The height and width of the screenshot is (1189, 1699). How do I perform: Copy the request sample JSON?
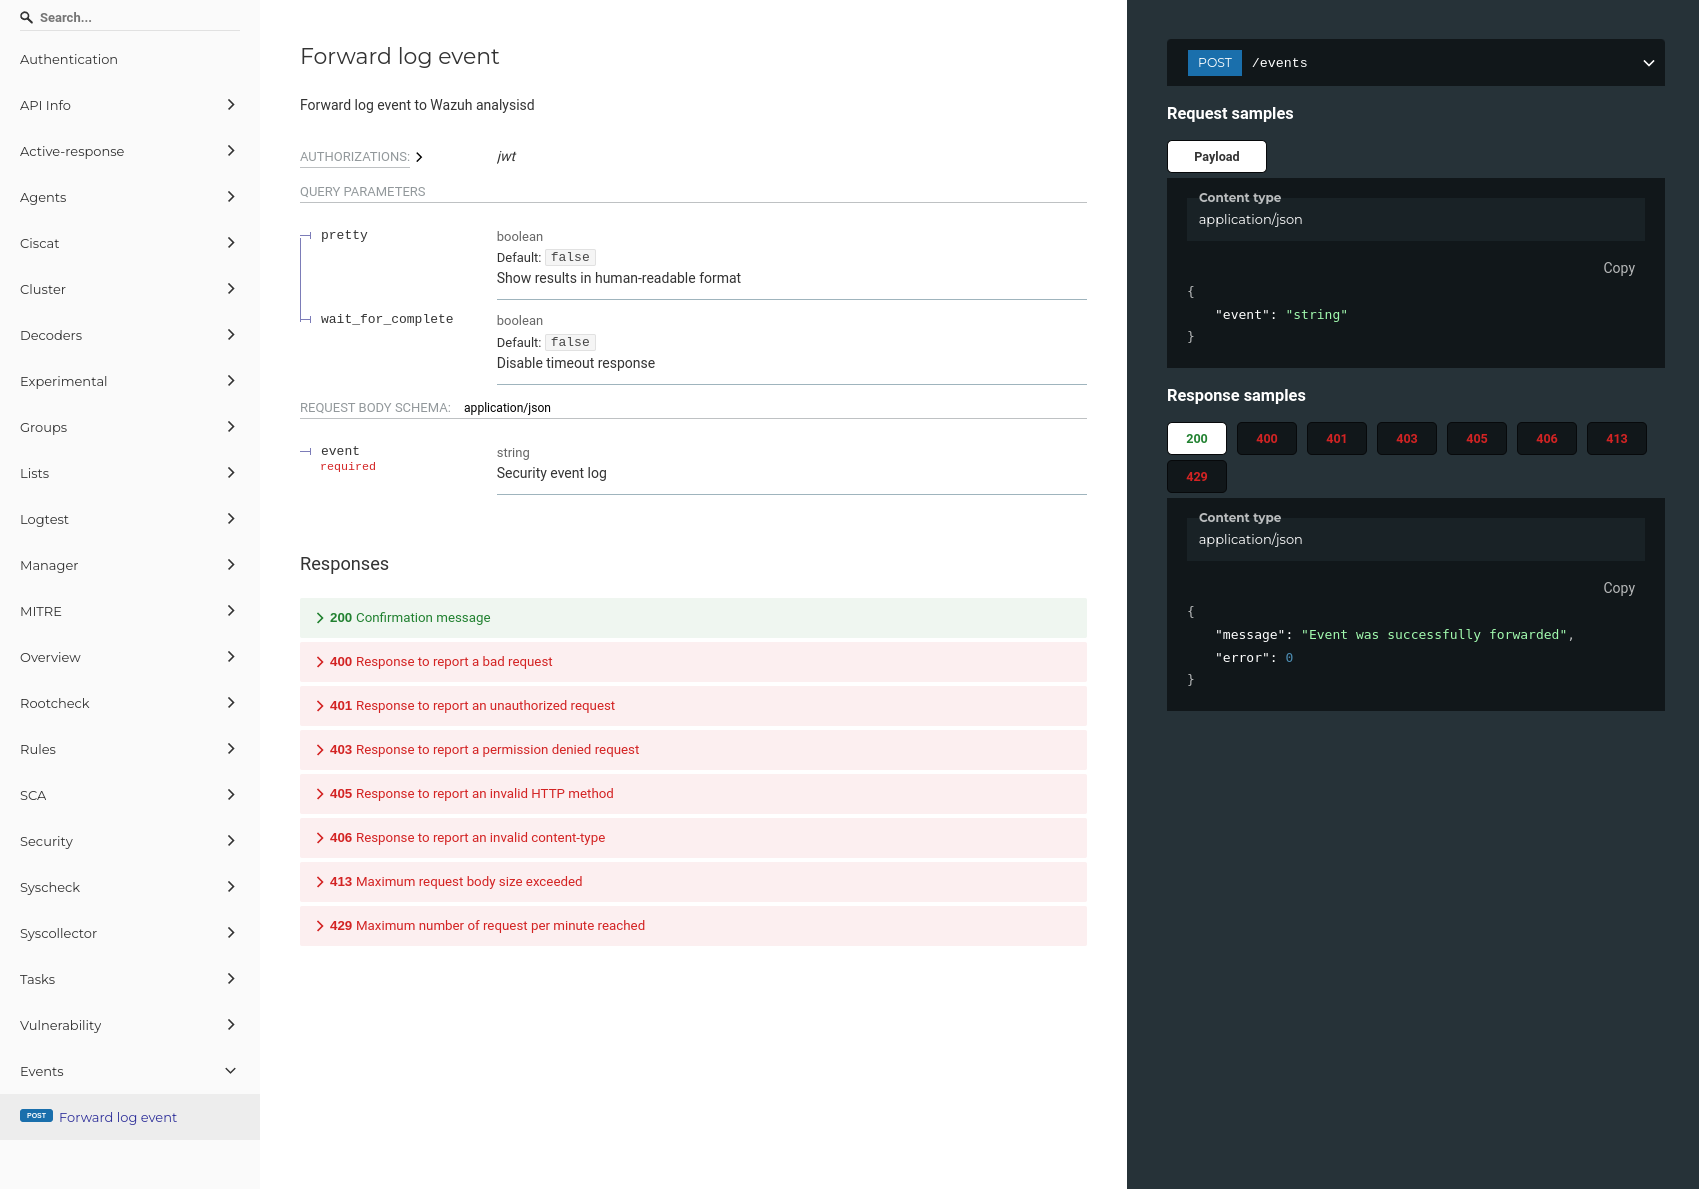1618,268
